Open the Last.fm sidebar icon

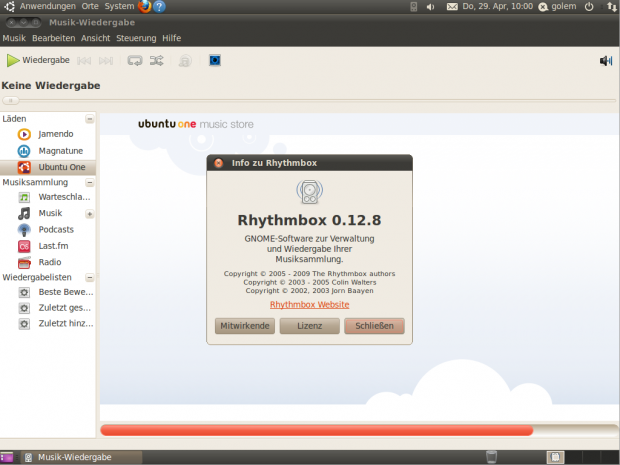pyautogui.click(x=24, y=246)
